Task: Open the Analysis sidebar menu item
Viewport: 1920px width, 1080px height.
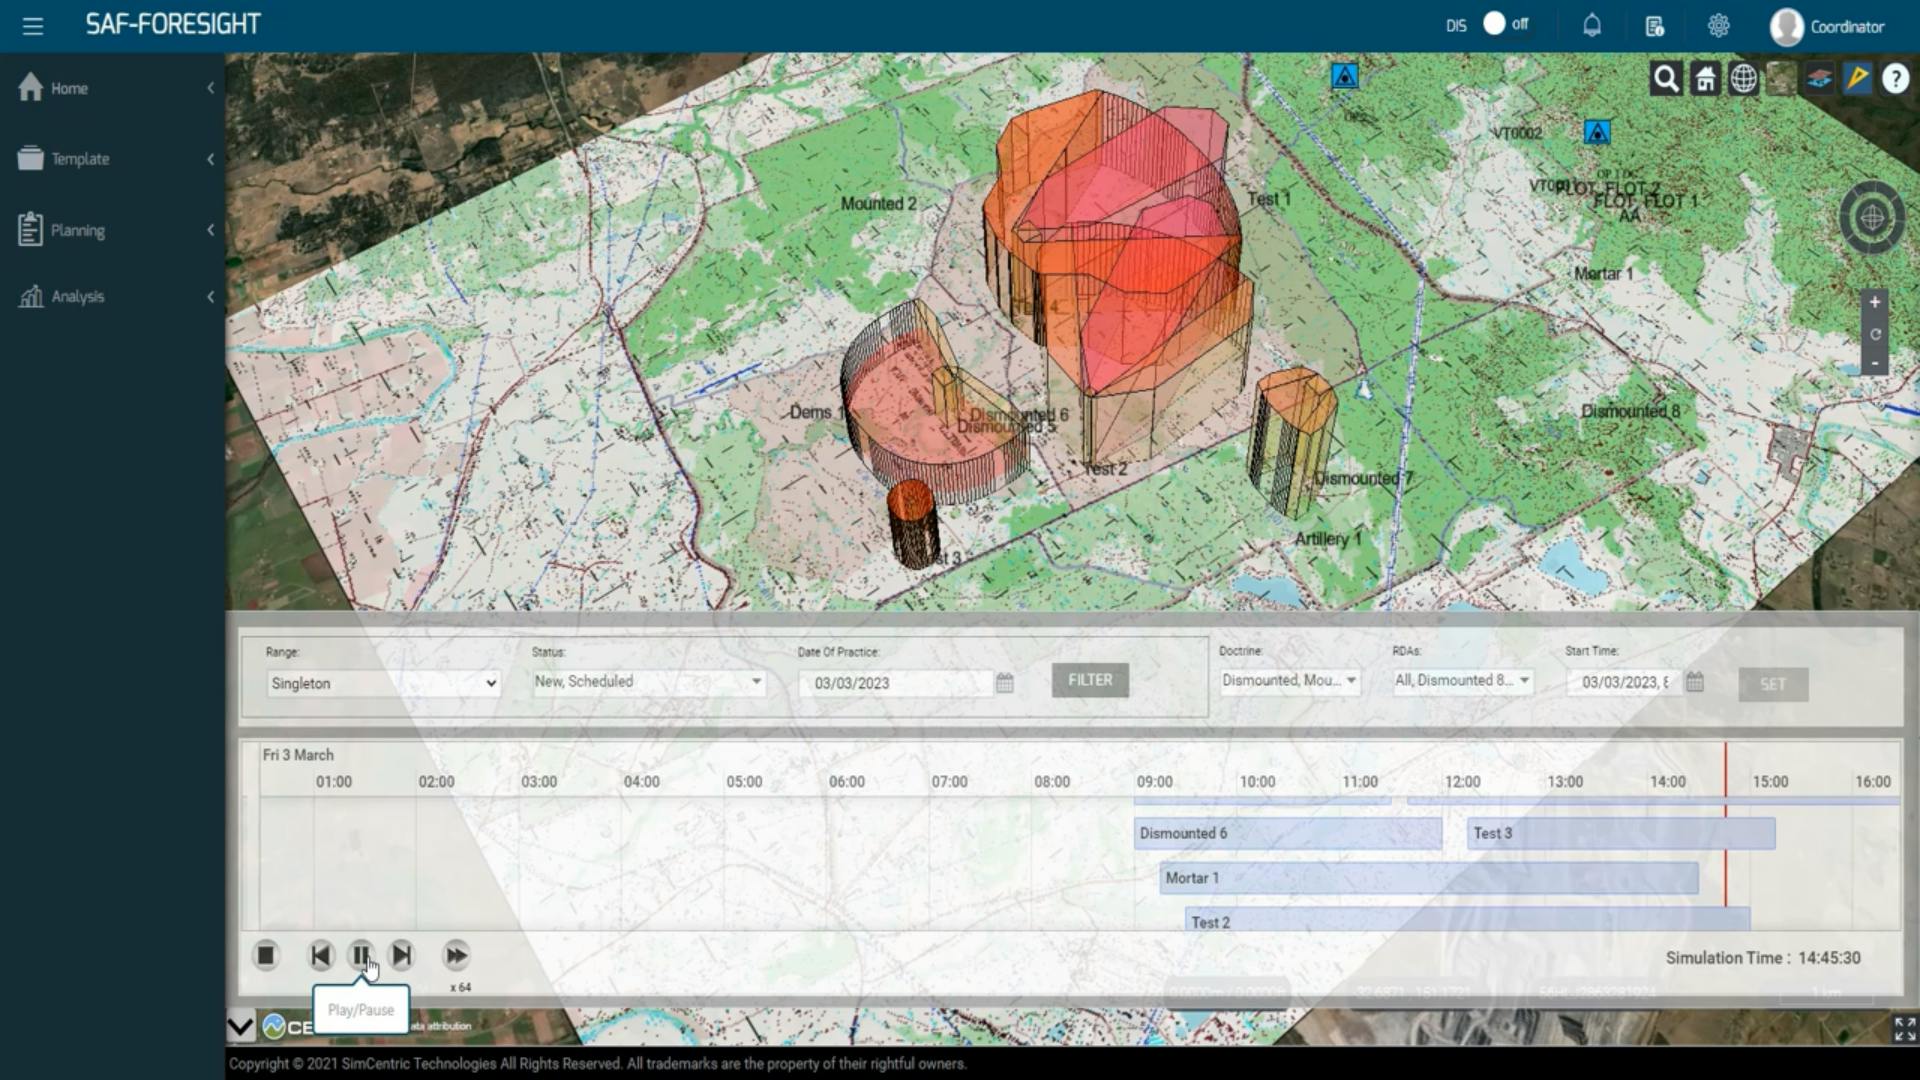Action: coord(110,296)
